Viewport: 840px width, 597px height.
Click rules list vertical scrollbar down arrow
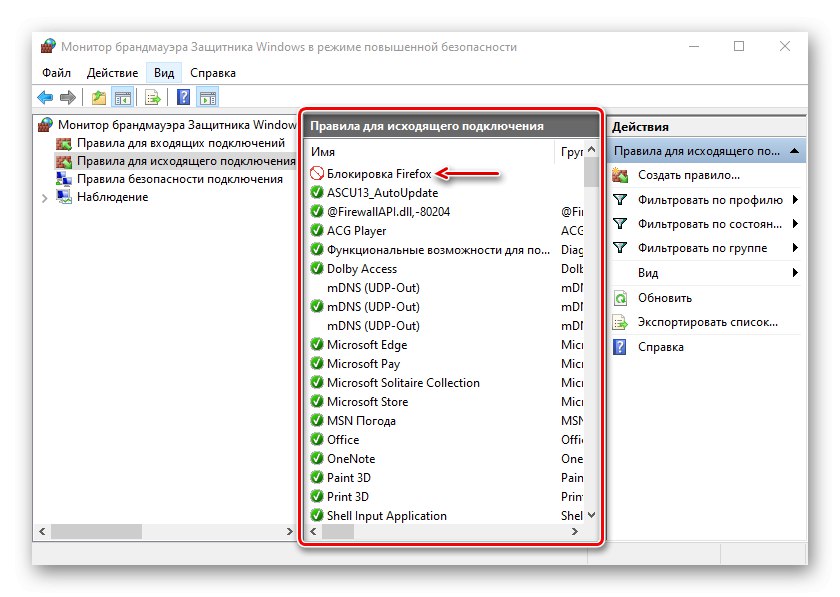pos(591,515)
